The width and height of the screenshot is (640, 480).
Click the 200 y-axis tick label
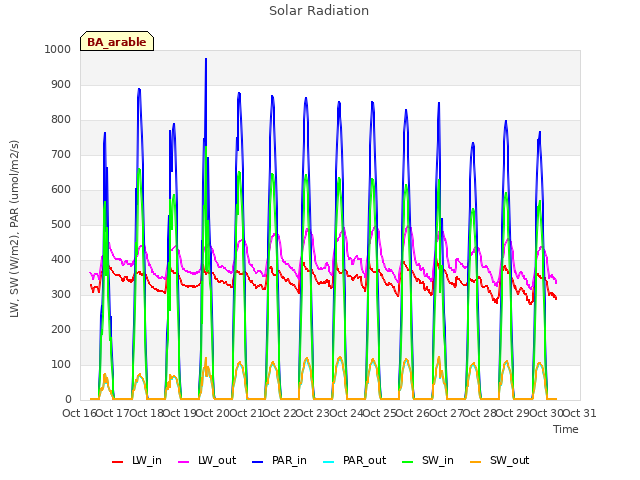click(61, 329)
